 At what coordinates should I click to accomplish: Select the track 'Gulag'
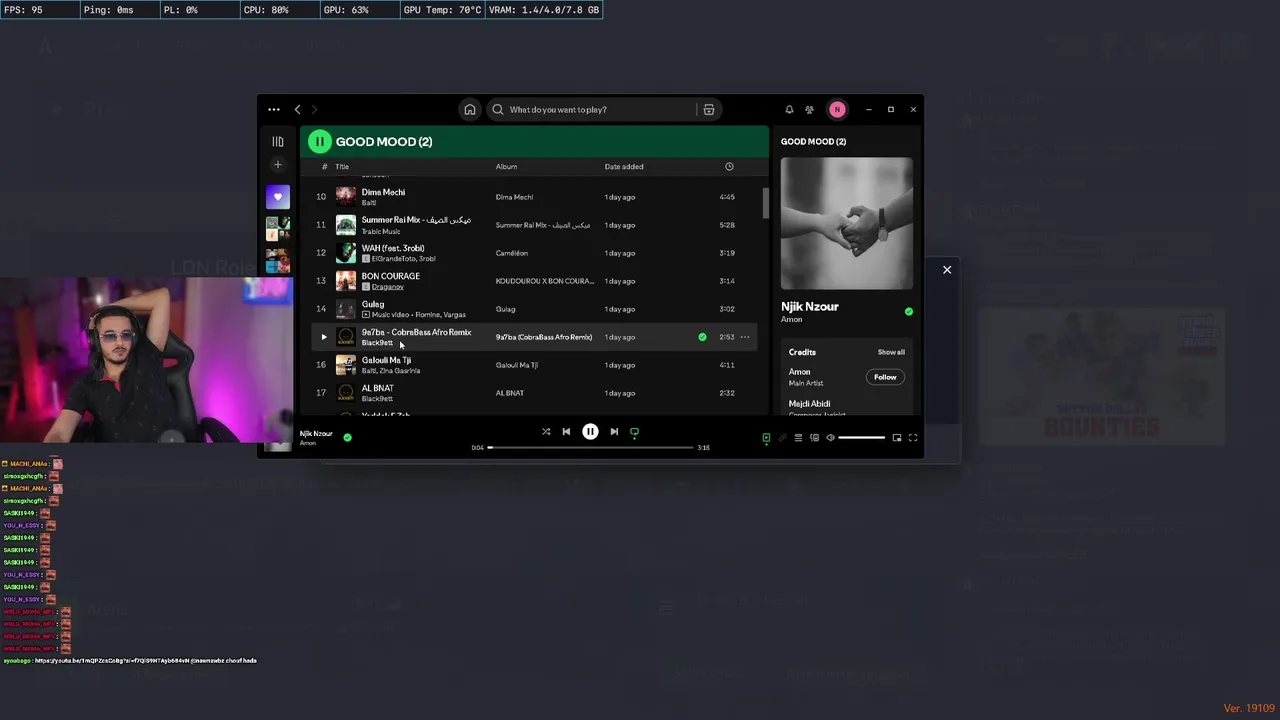(373, 304)
